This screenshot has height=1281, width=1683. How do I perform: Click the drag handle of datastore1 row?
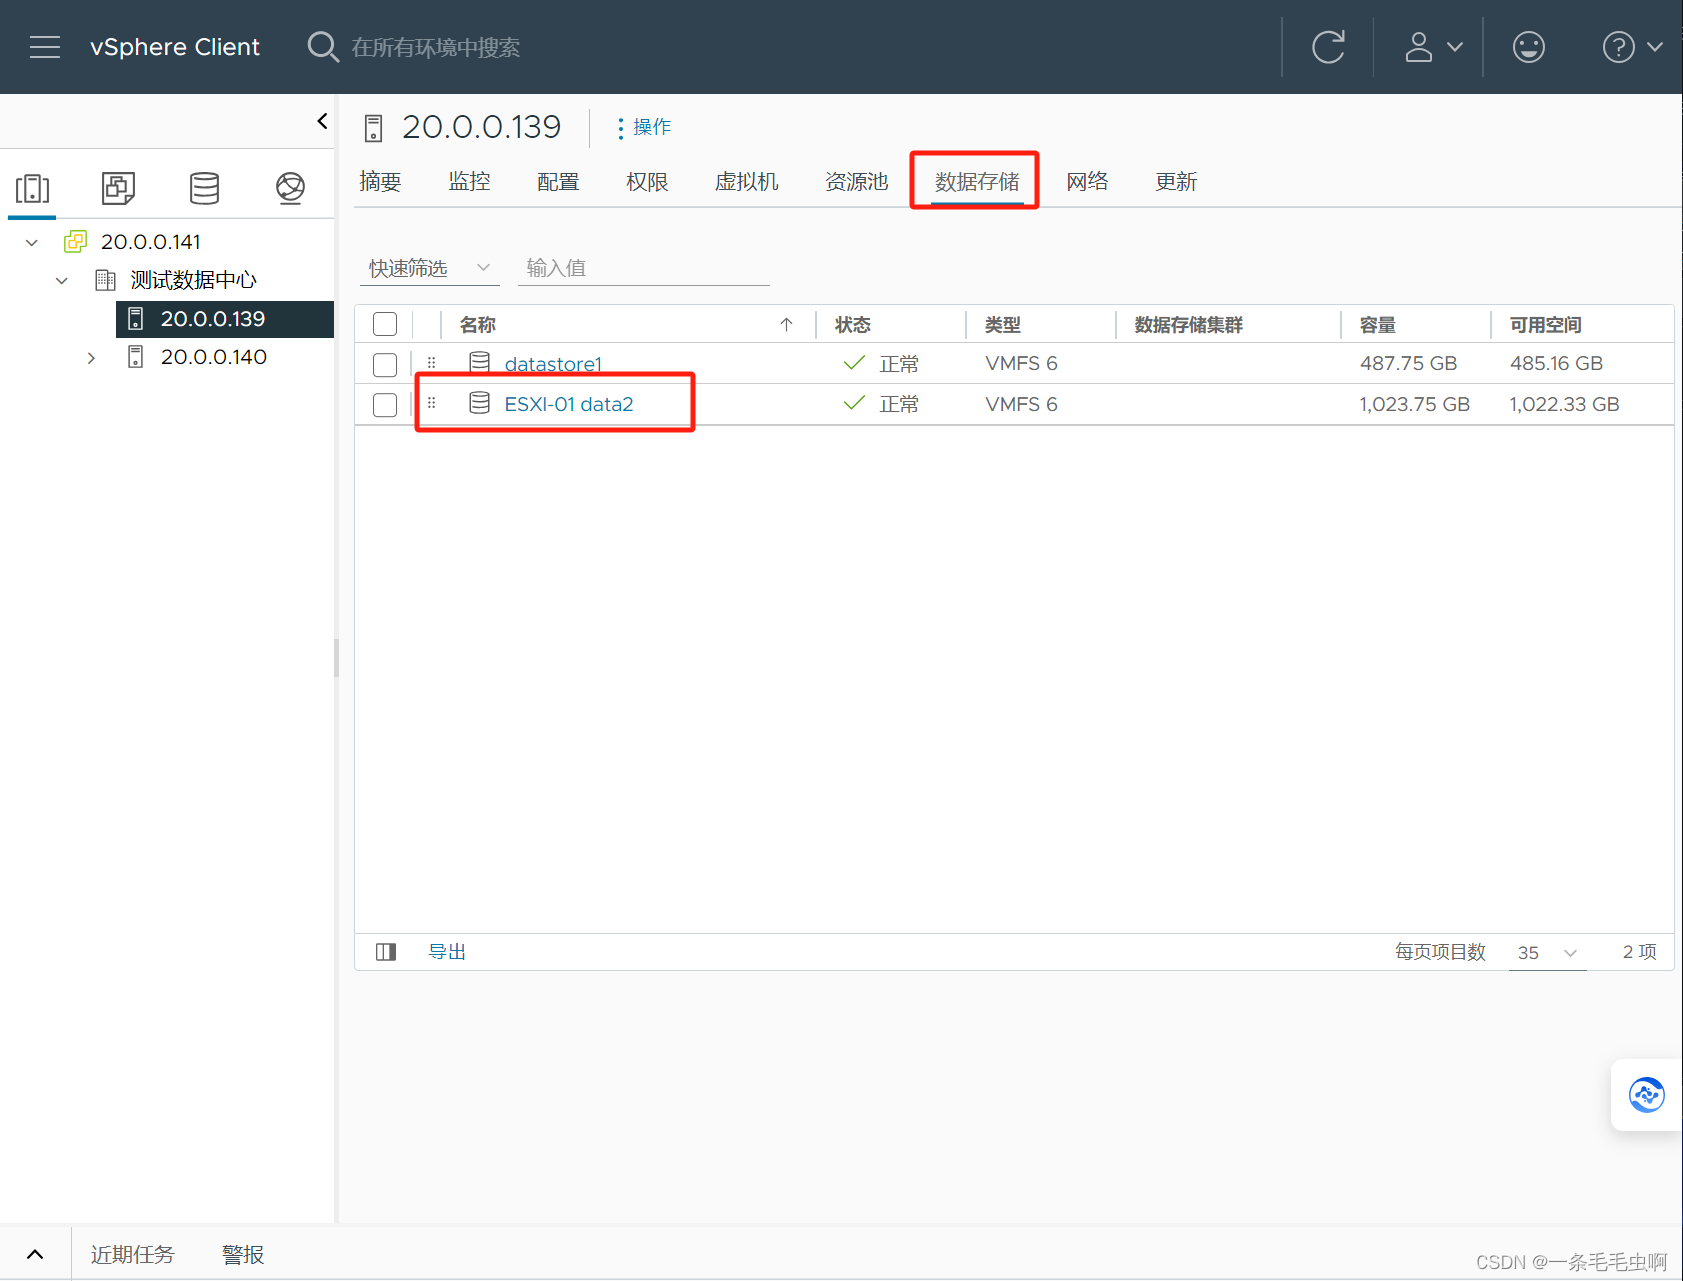(x=432, y=362)
